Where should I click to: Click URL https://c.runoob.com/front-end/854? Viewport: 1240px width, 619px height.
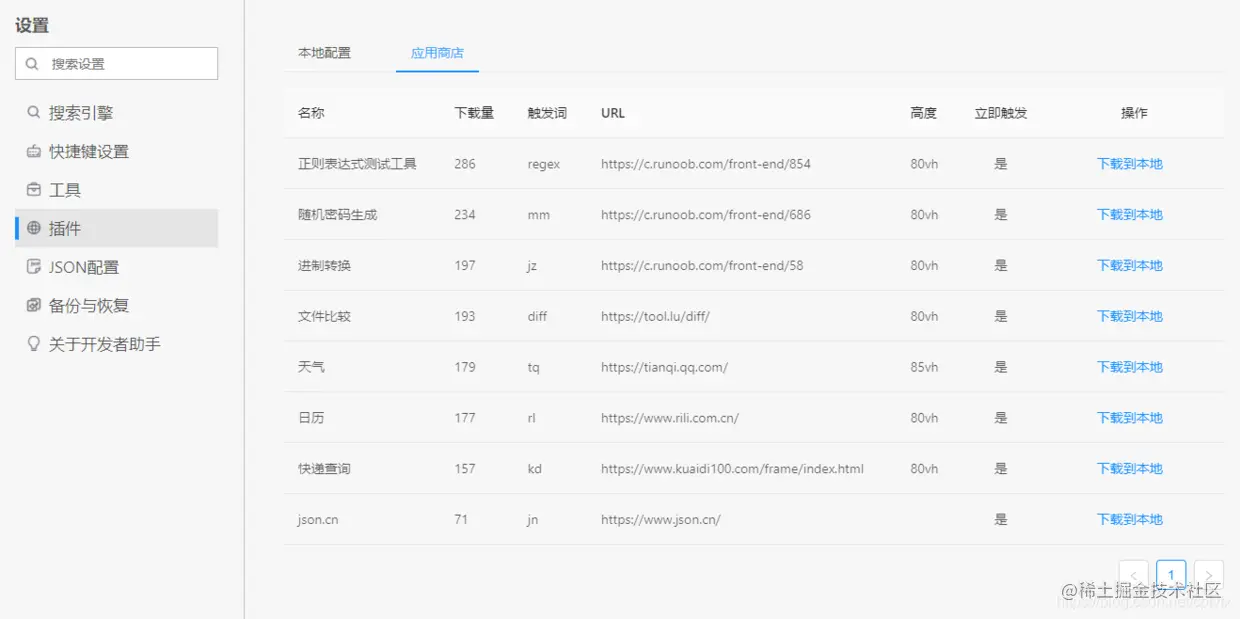click(x=706, y=164)
